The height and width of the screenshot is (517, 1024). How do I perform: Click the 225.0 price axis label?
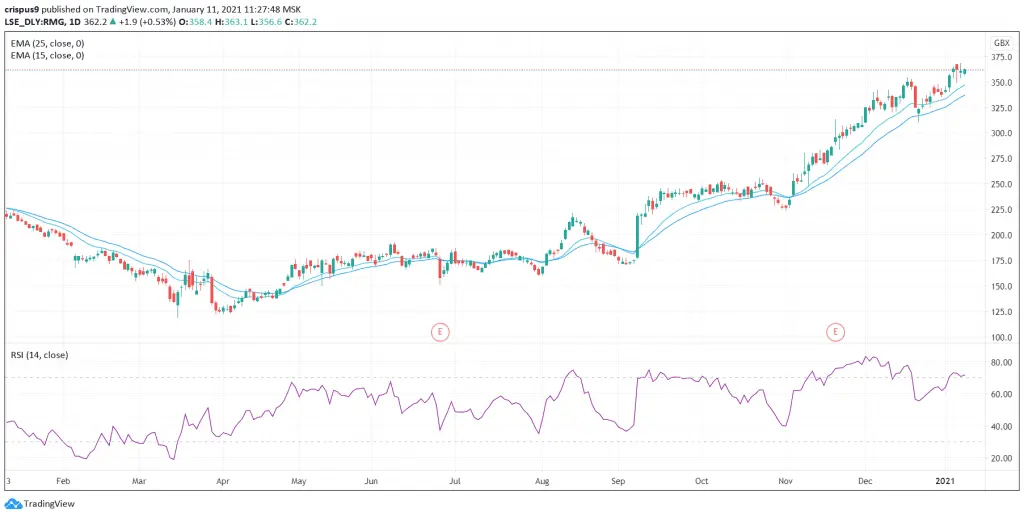pos(1003,210)
